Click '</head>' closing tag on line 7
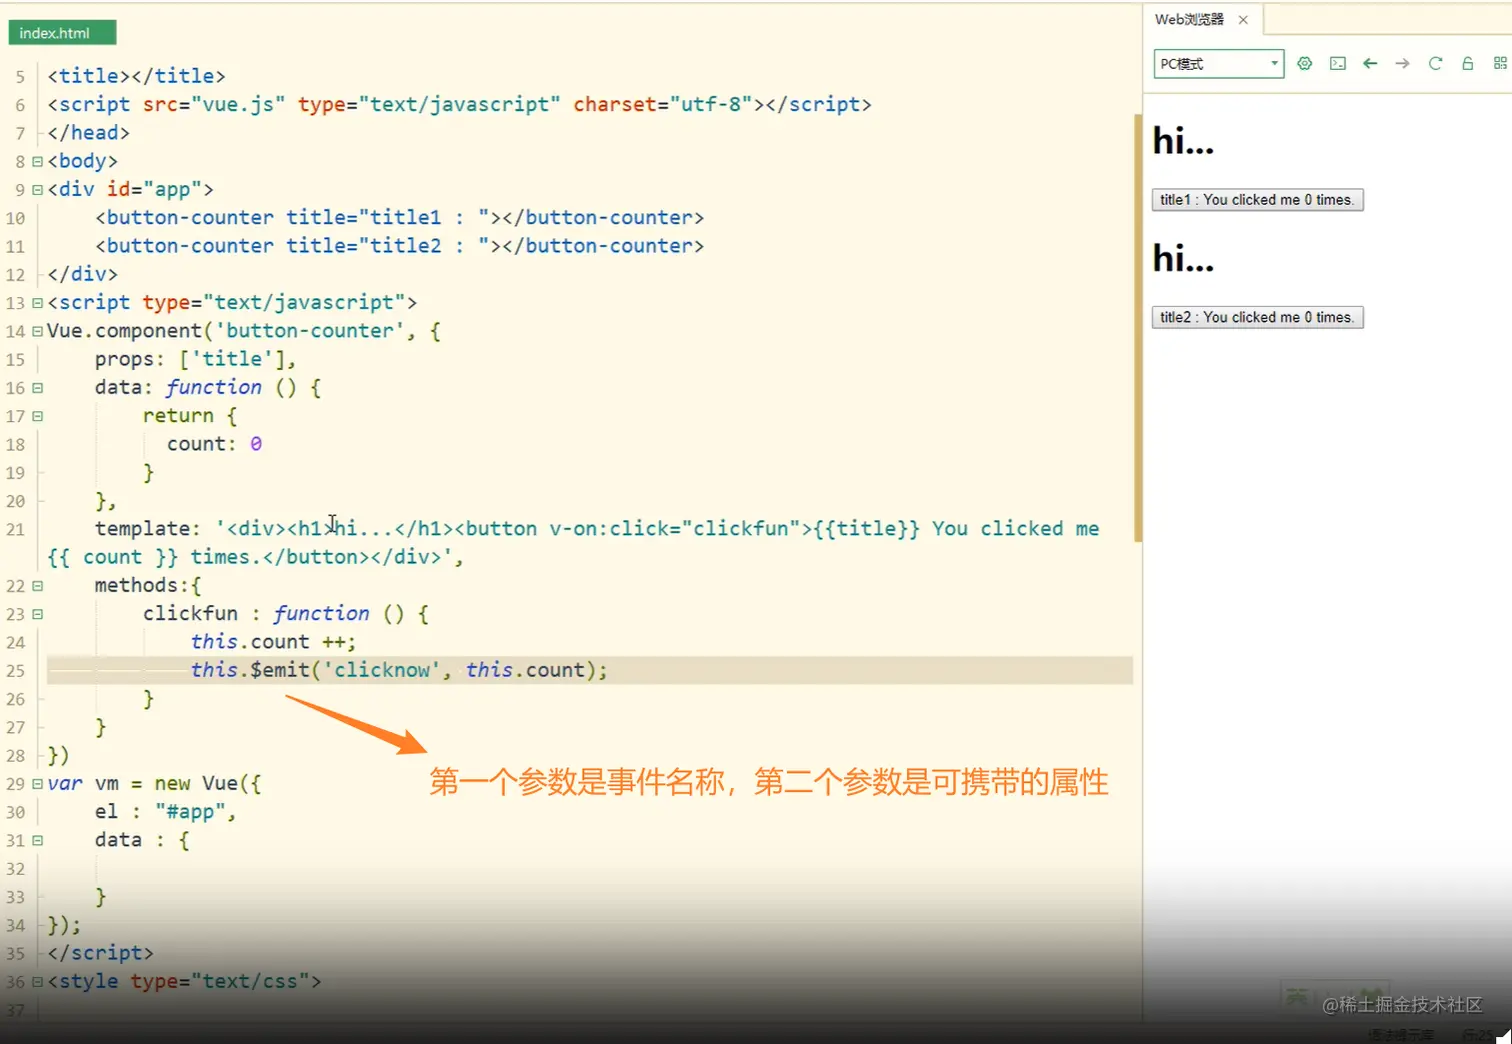1512x1044 pixels. [x=88, y=133]
